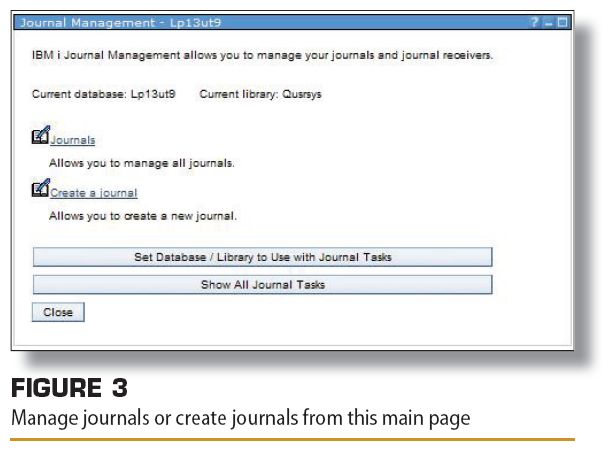Click the icon beside Create a journal
The image size is (602, 452).
(x=41, y=188)
